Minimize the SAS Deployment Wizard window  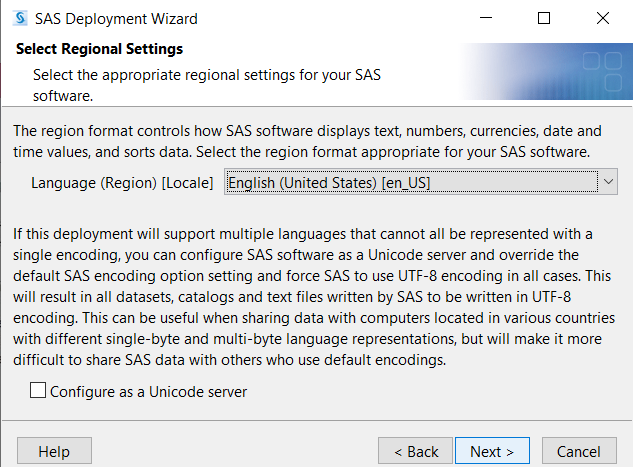point(486,18)
